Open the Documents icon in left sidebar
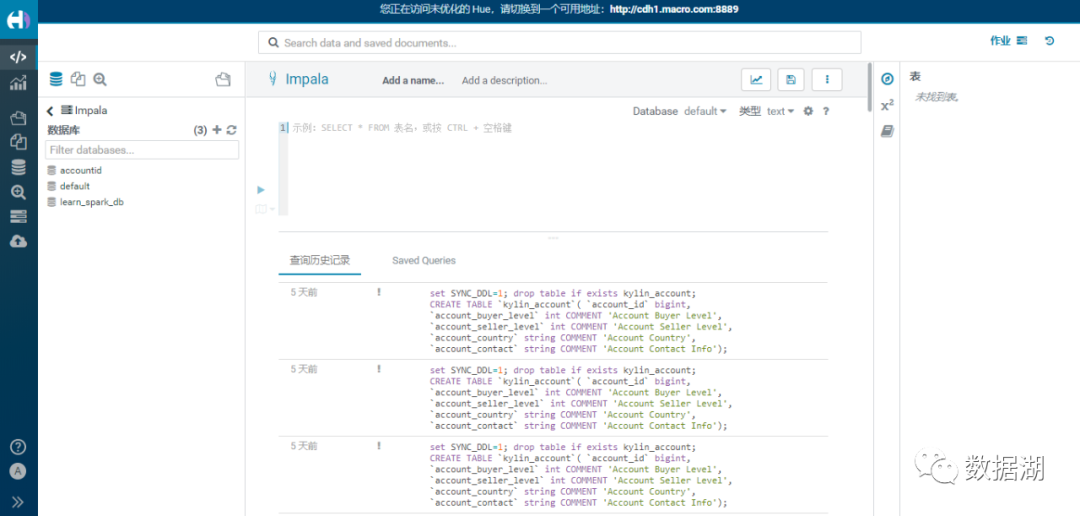 19,118
